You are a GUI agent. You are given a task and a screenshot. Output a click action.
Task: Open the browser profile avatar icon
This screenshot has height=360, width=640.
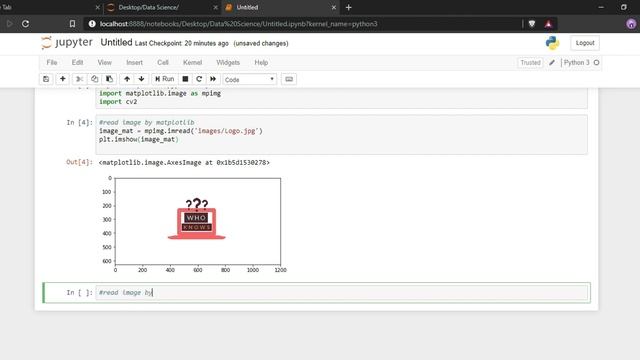point(631,24)
